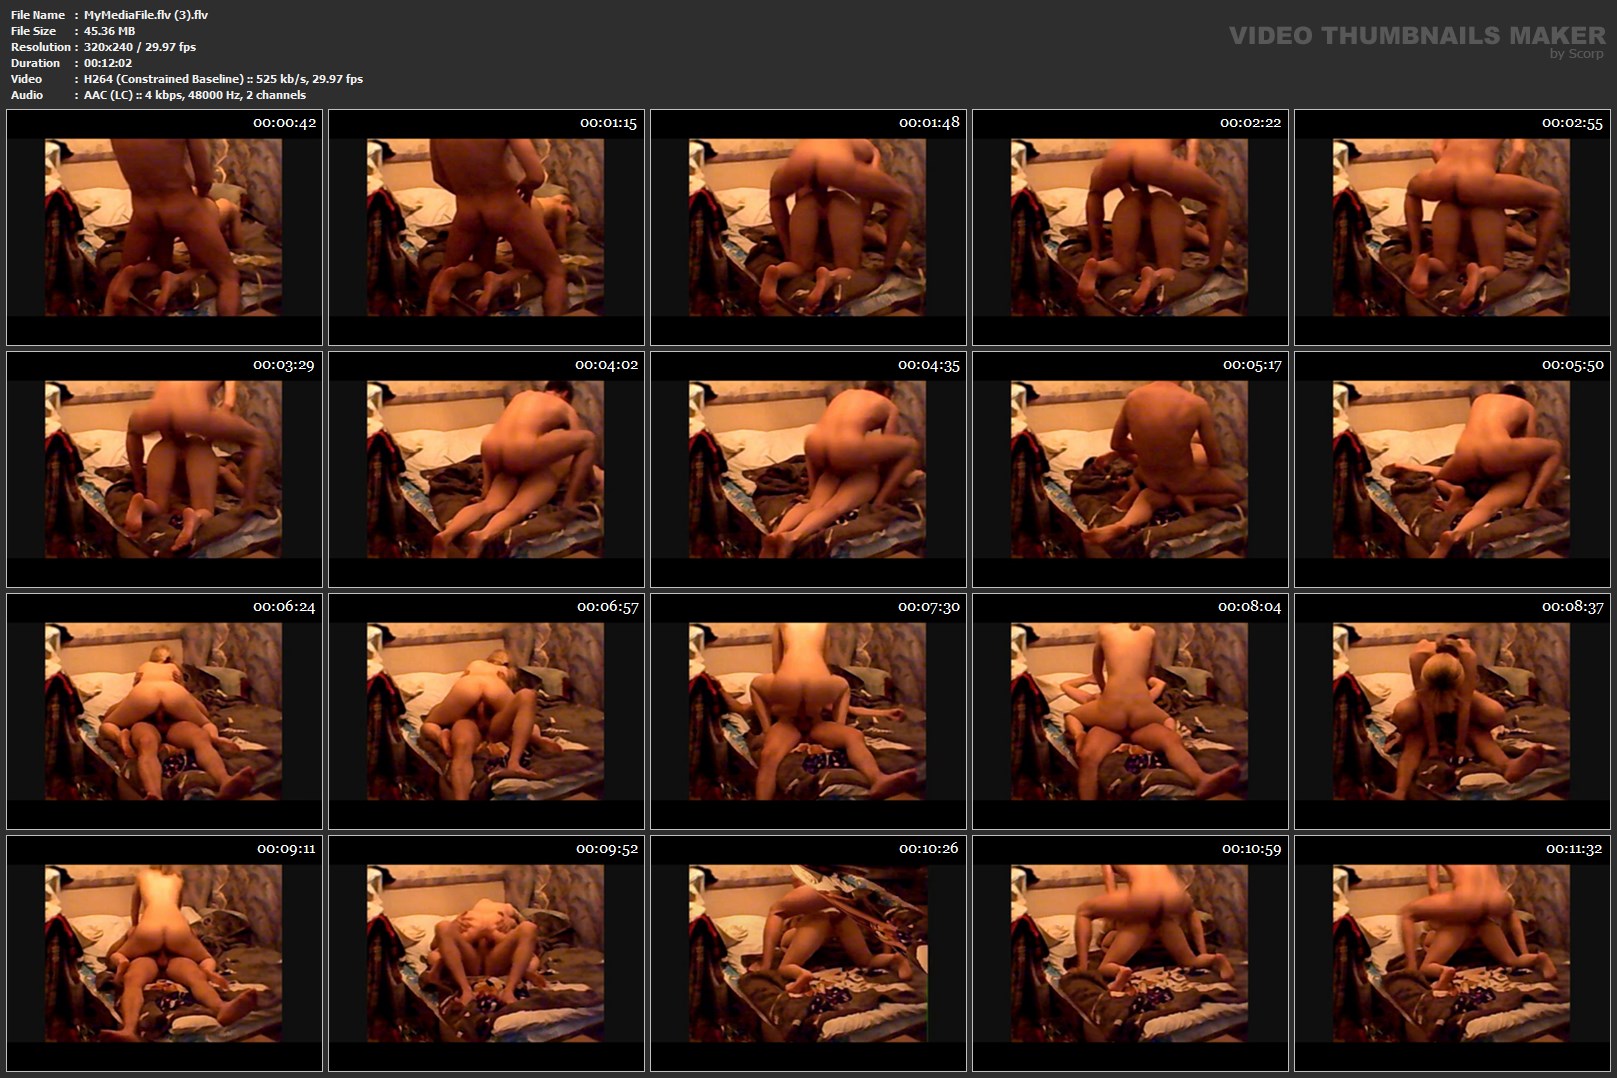Click the thumbnail labeled 00:06:24
Image resolution: width=1617 pixels, height=1078 pixels.
(164, 711)
